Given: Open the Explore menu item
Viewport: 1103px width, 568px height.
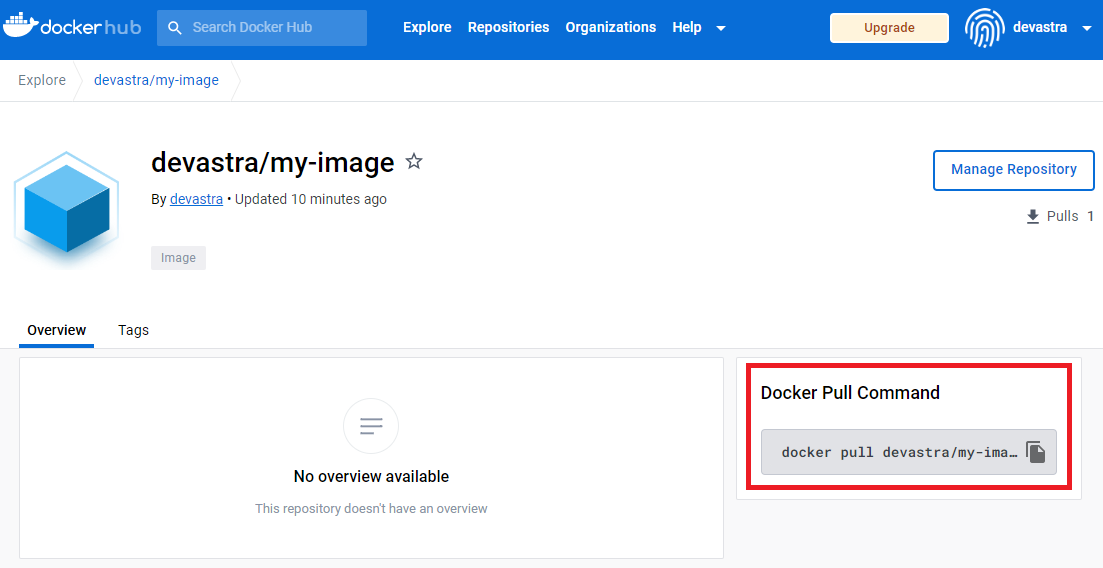Looking at the screenshot, I should [427, 27].
